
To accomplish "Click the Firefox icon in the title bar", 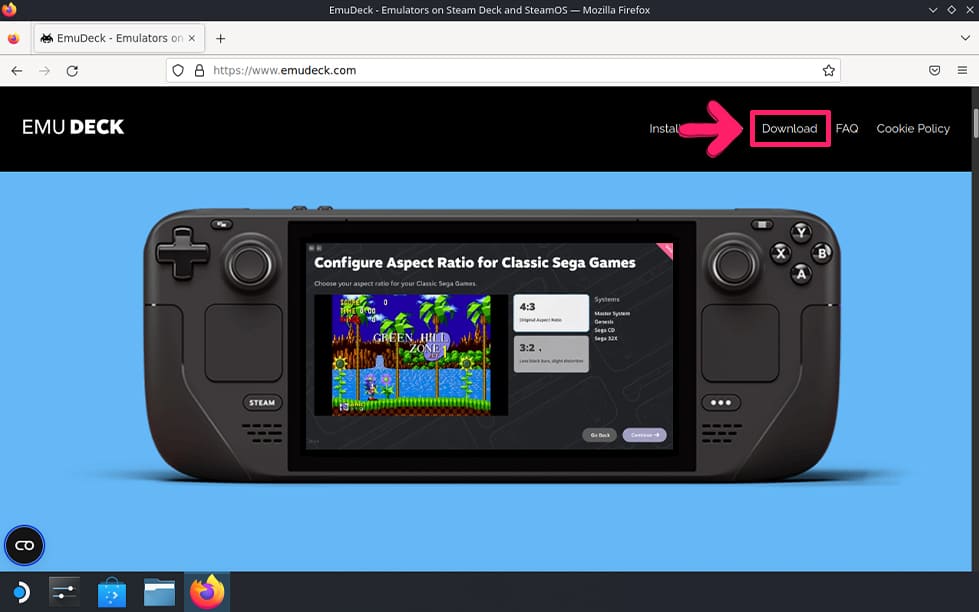I will tap(9, 9).
